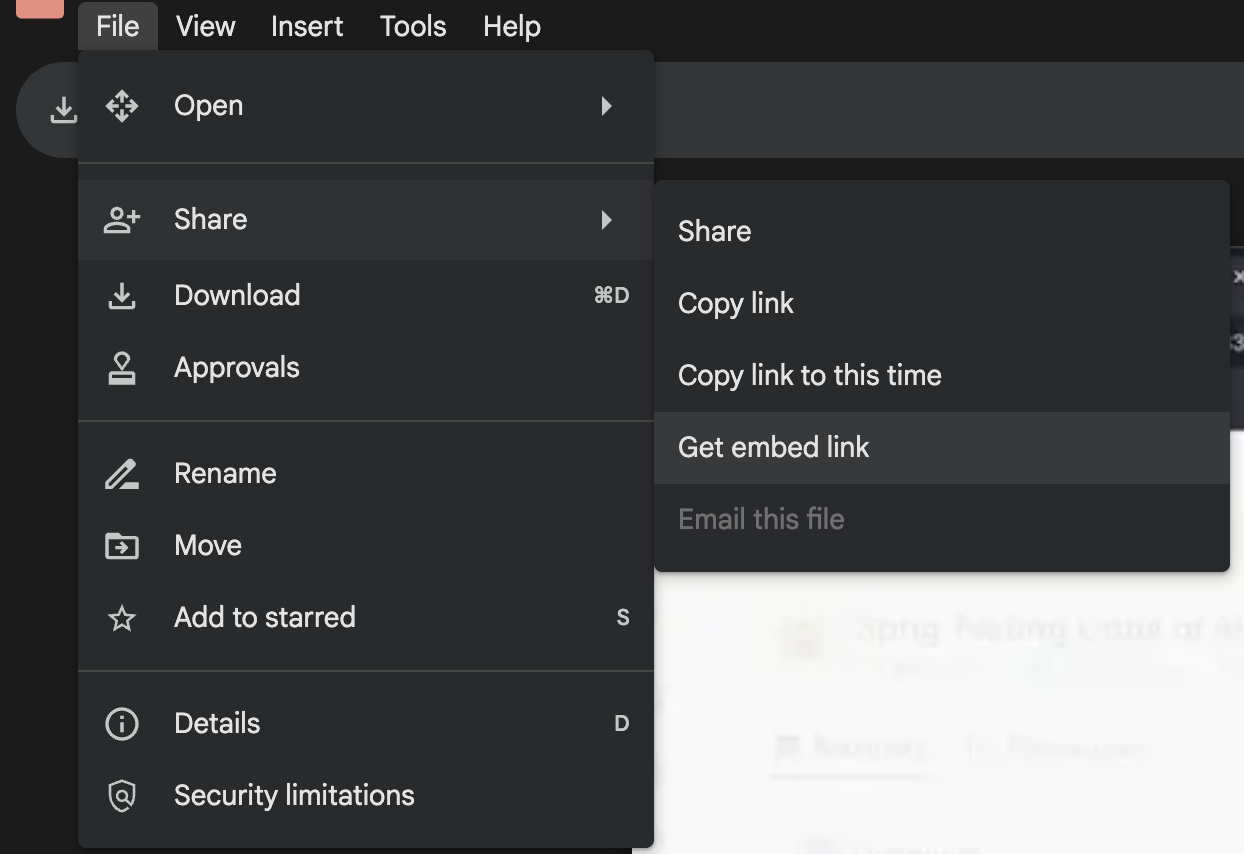Click the star icon for Add to starred
The height and width of the screenshot is (854, 1244).
122,618
